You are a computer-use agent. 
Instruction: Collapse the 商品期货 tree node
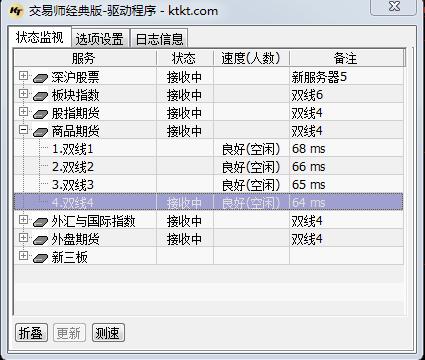23,130
